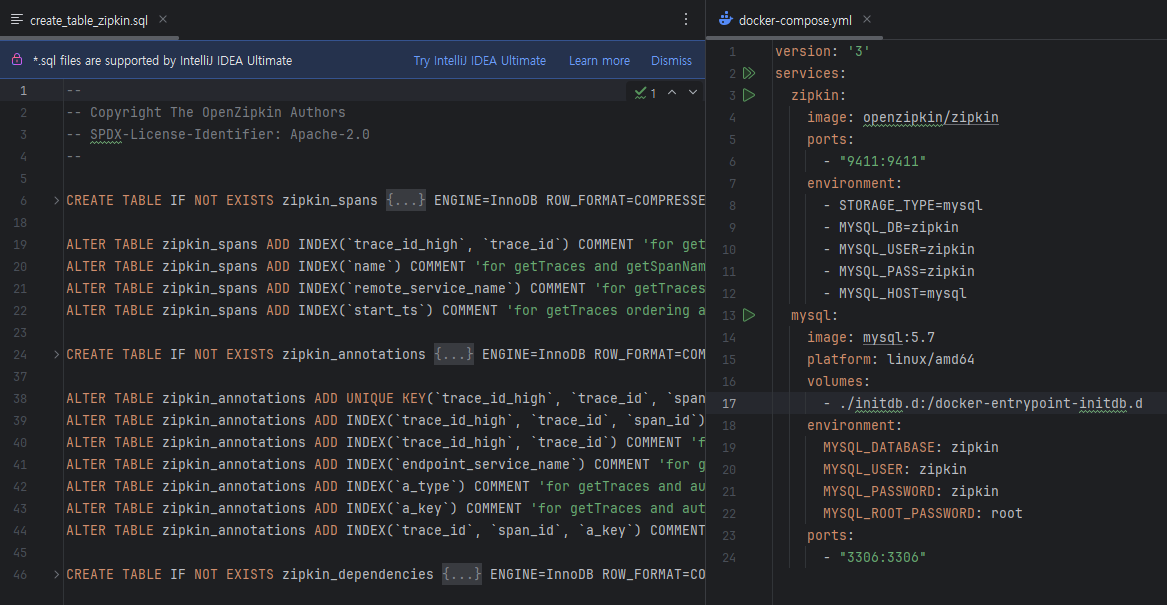Open the Learn more link

[x=599, y=60]
